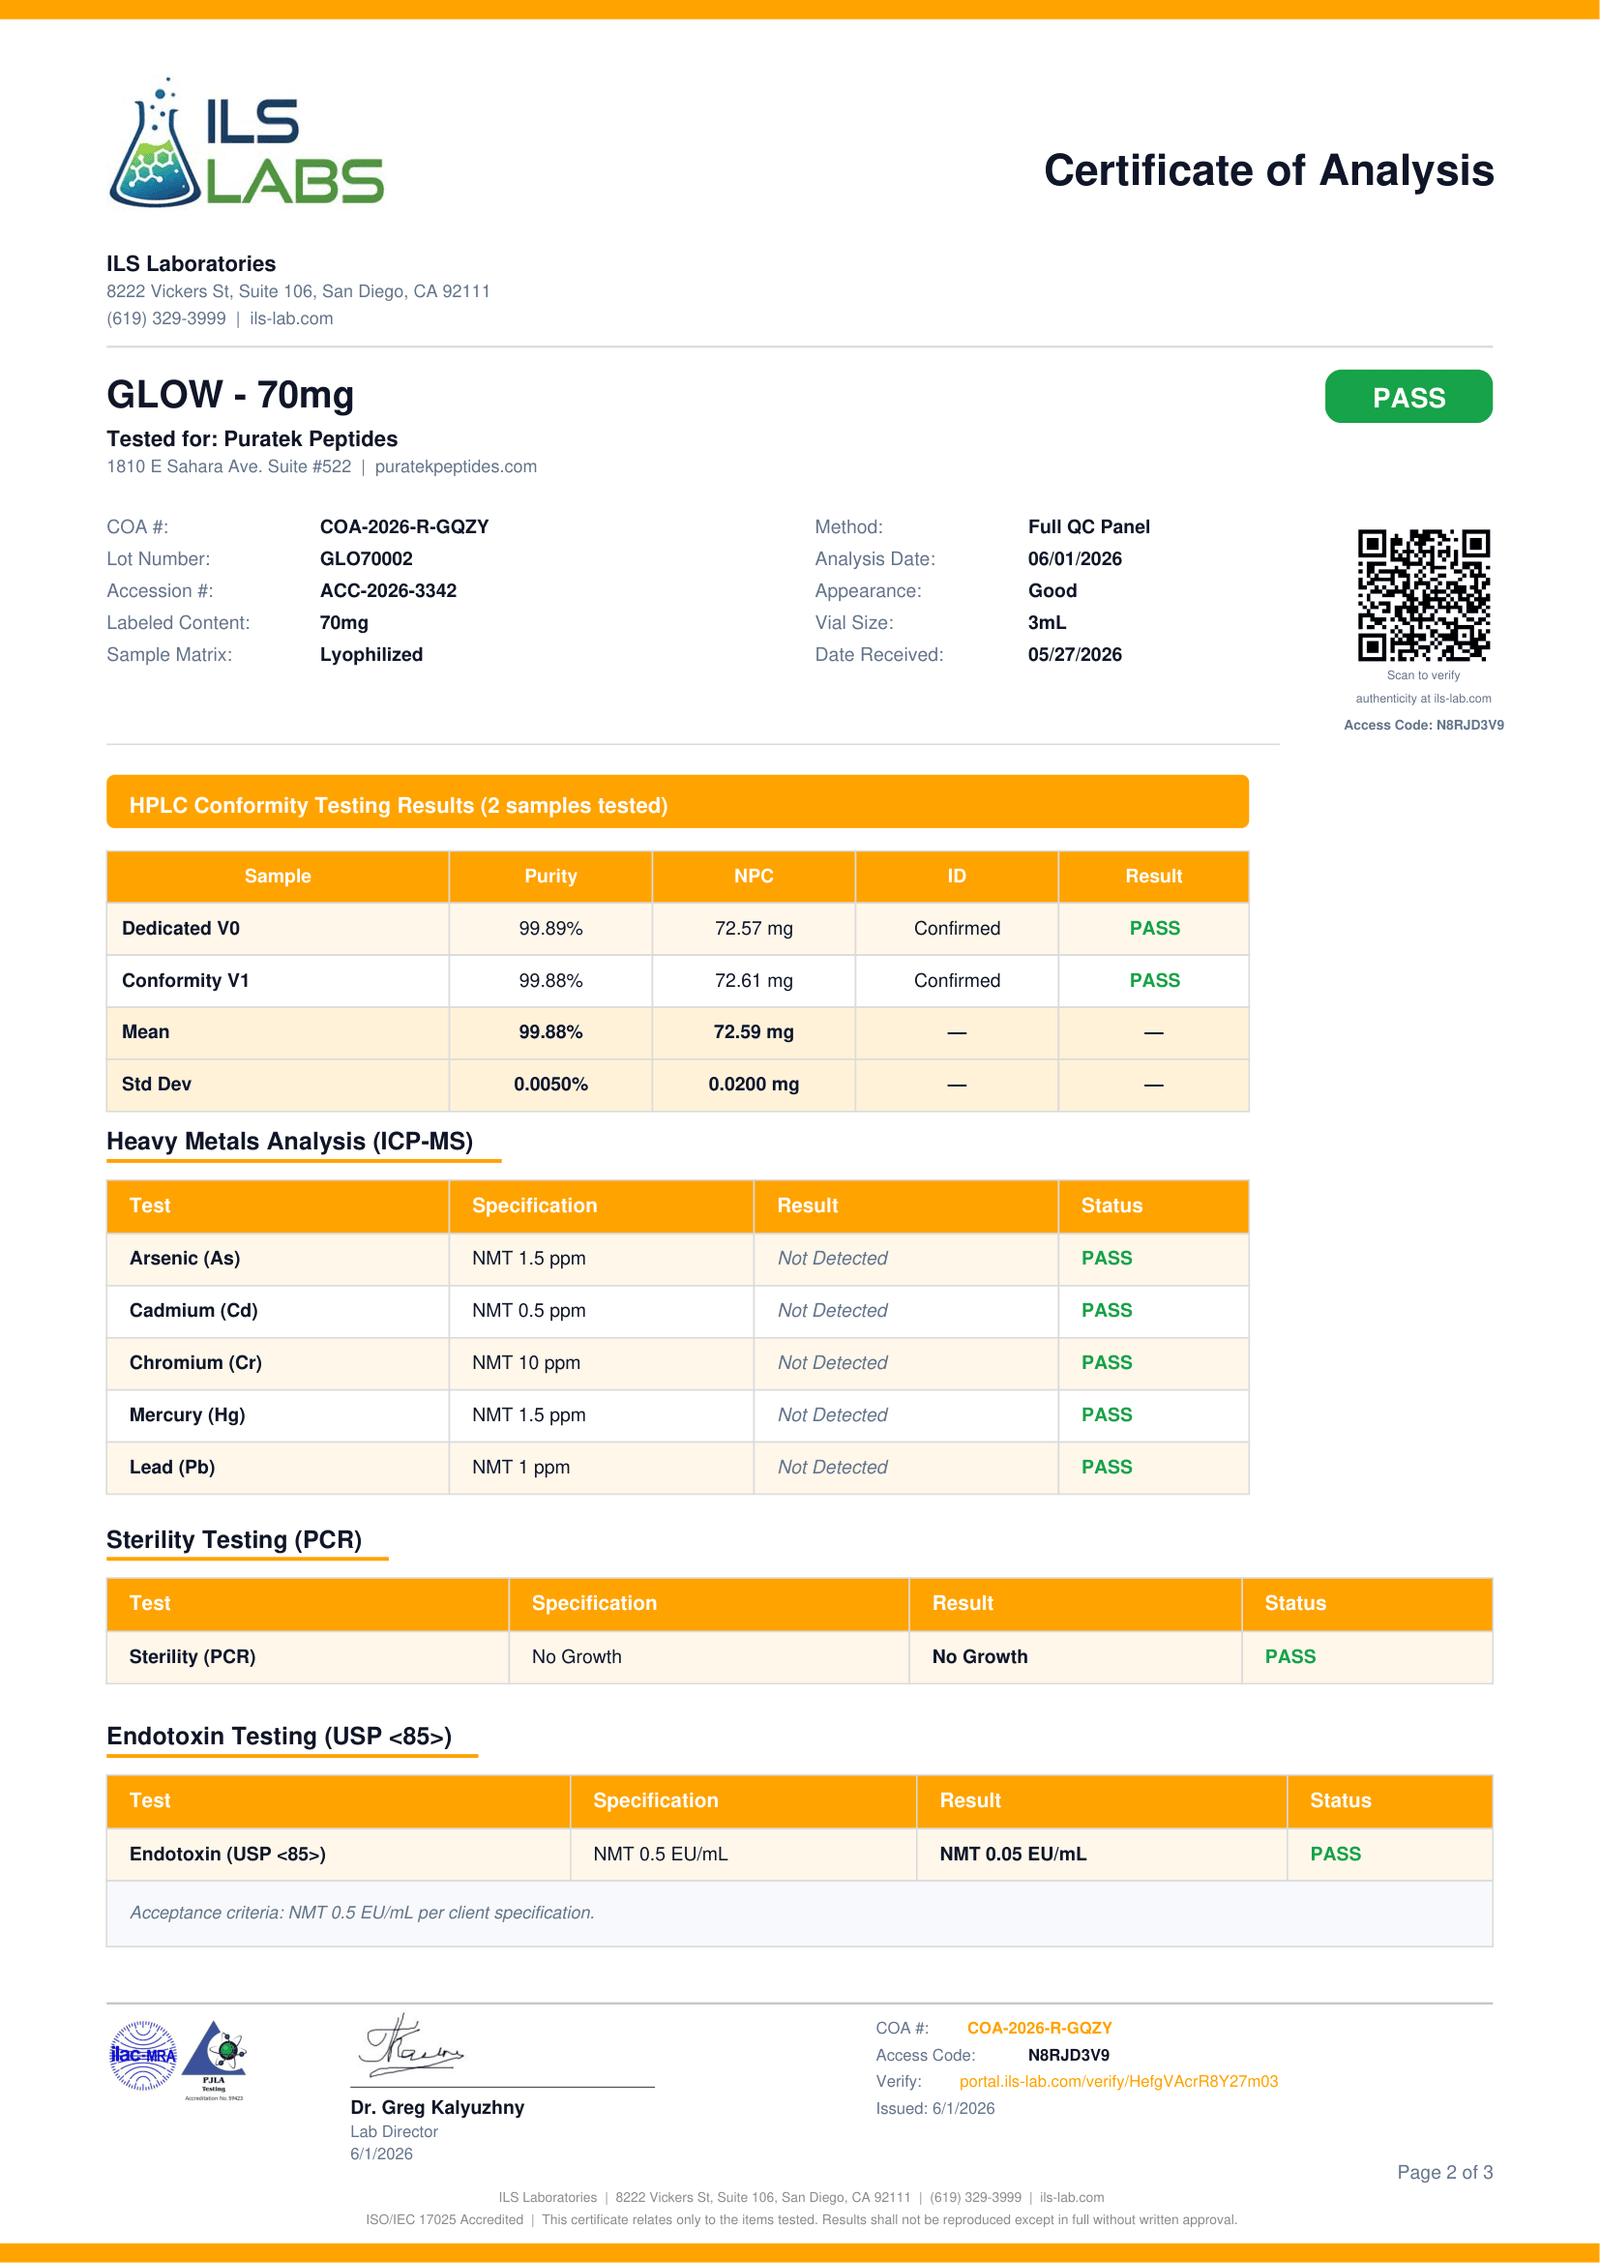Click "Tested for: Puratek Peptides" line
This screenshot has height=2263, width=1600.
tap(252, 439)
